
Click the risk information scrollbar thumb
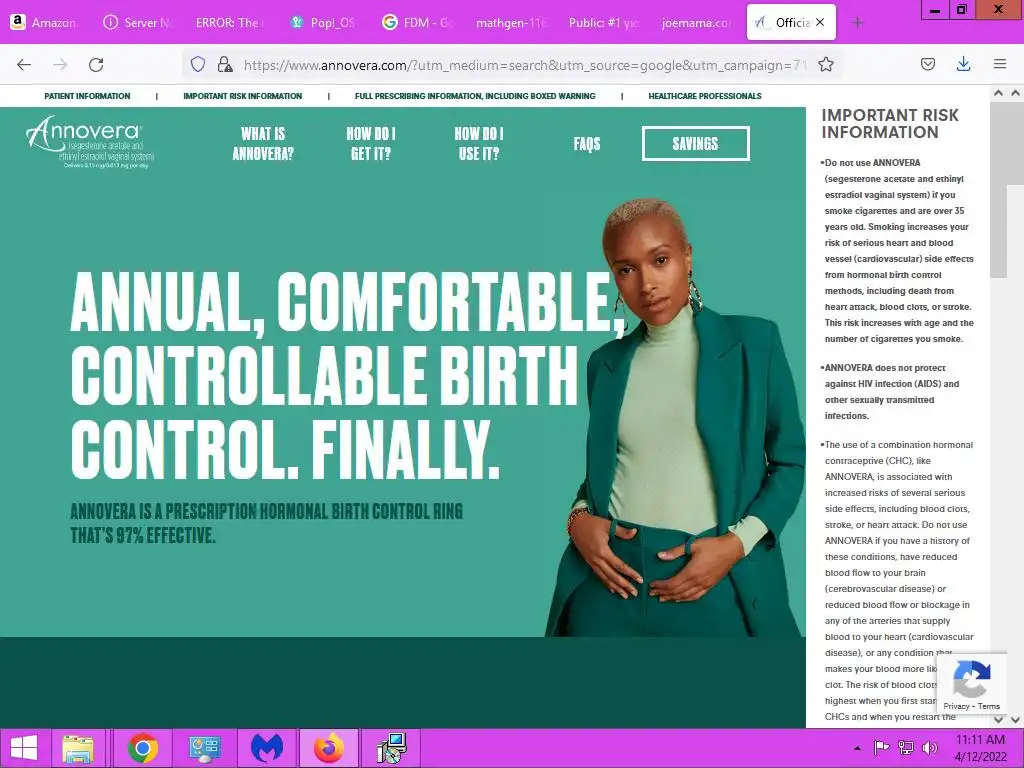999,190
